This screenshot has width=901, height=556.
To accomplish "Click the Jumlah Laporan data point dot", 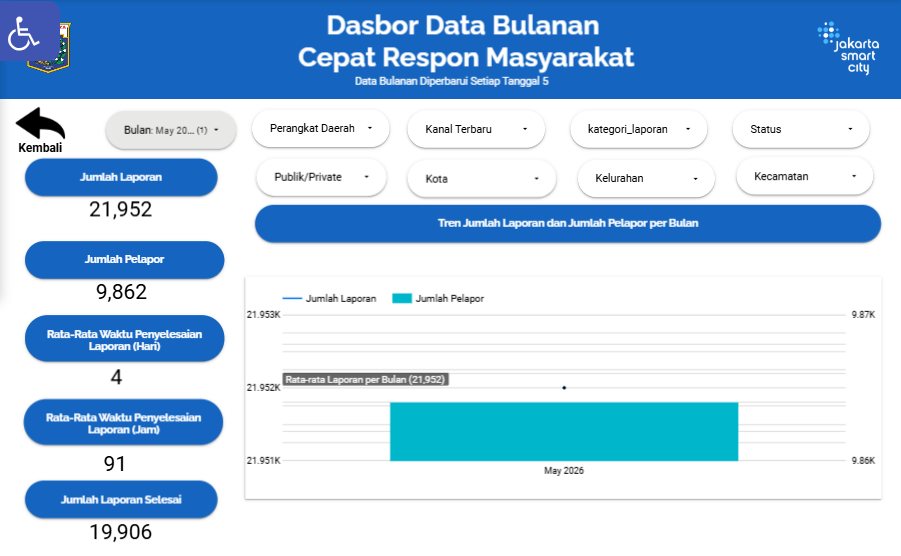I will [x=564, y=388].
